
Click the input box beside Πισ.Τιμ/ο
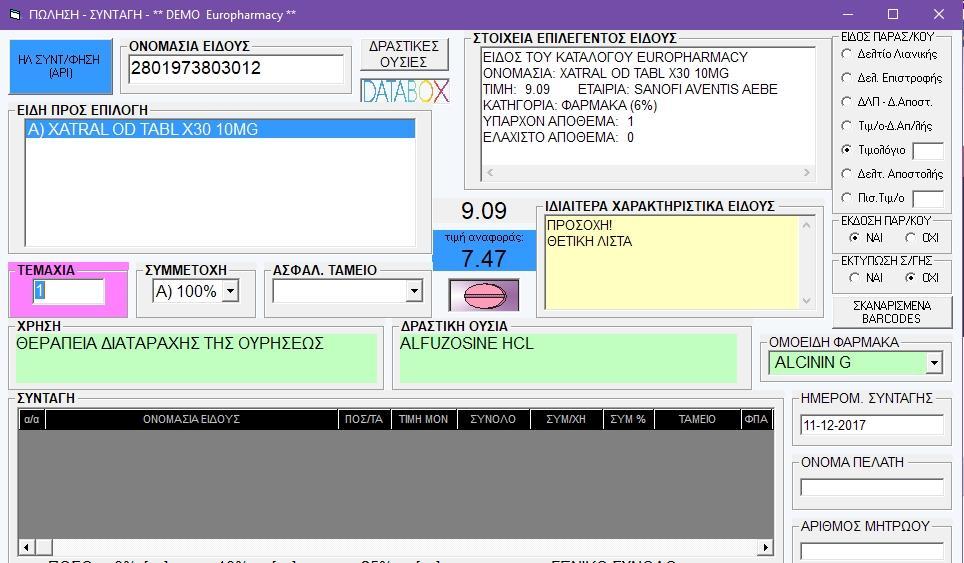928,199
